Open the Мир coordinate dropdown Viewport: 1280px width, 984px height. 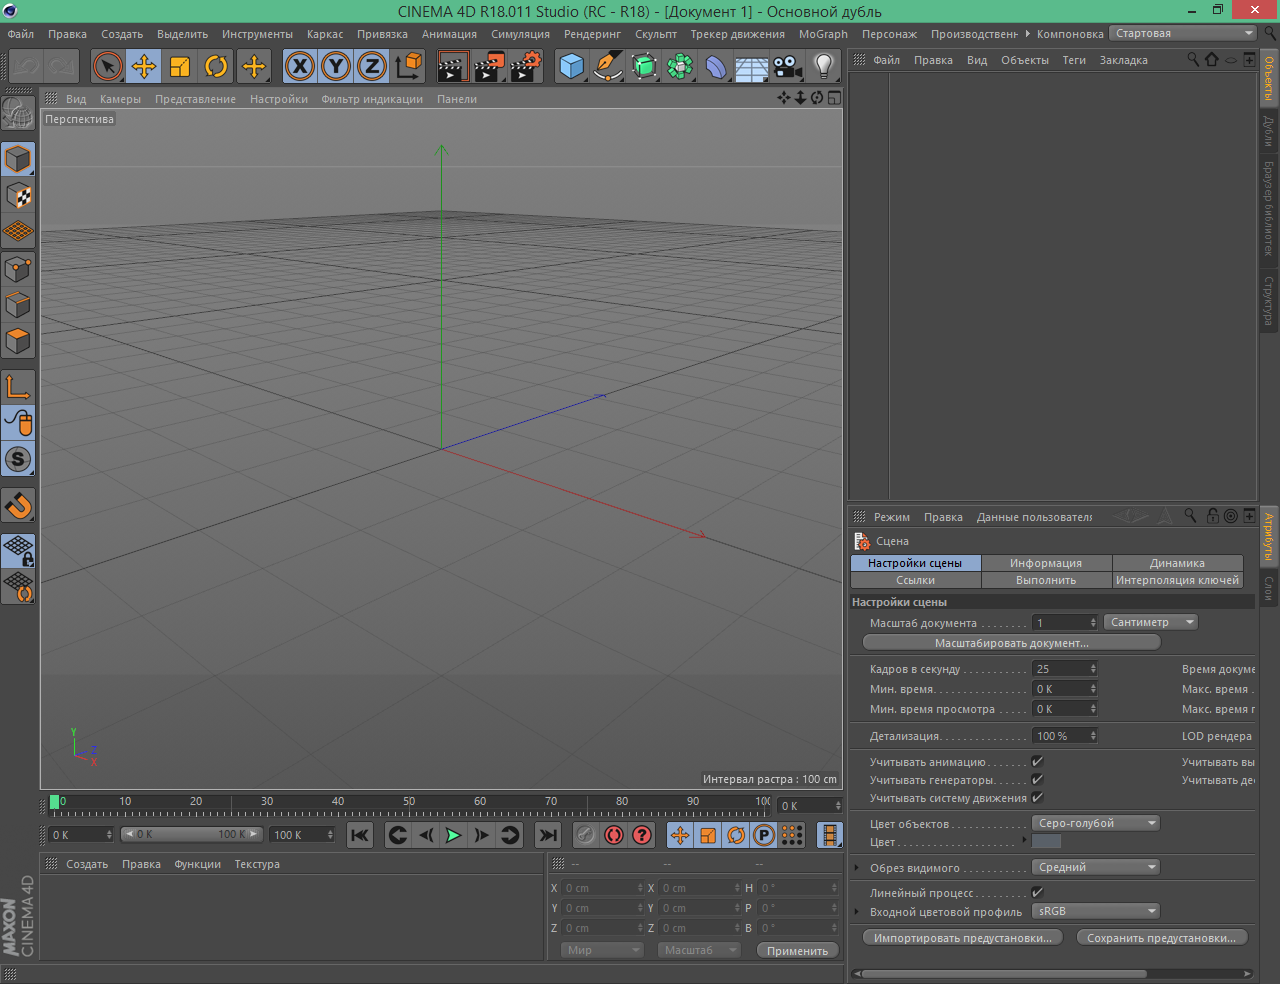coord(602,950)
